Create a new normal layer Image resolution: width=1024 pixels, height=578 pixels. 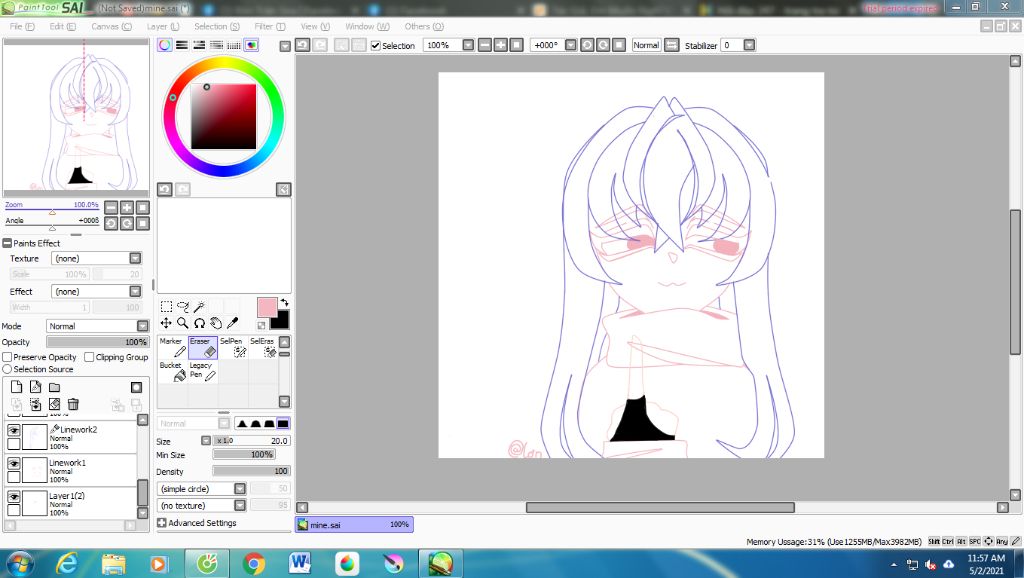pos(16,387)
